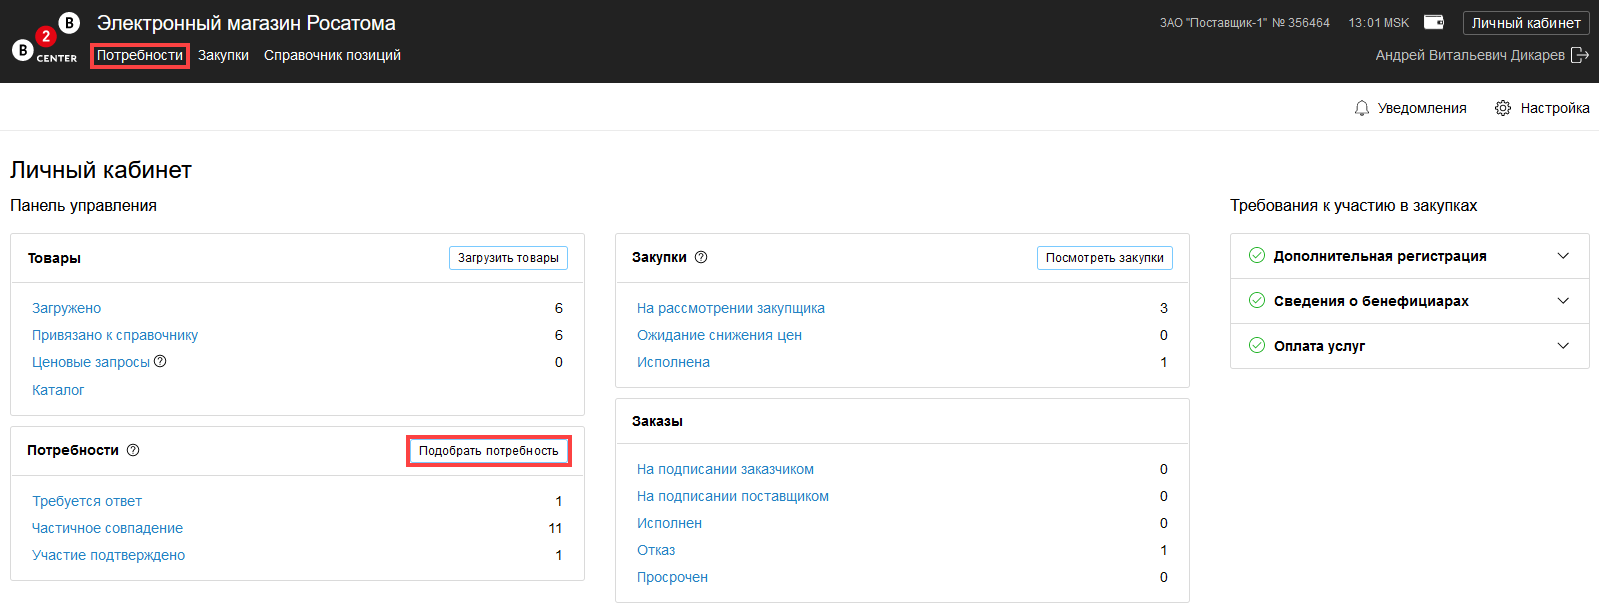1599x614 pixels.
Task: Open Настройка gear icon
Action: [x=1502, y=108]
